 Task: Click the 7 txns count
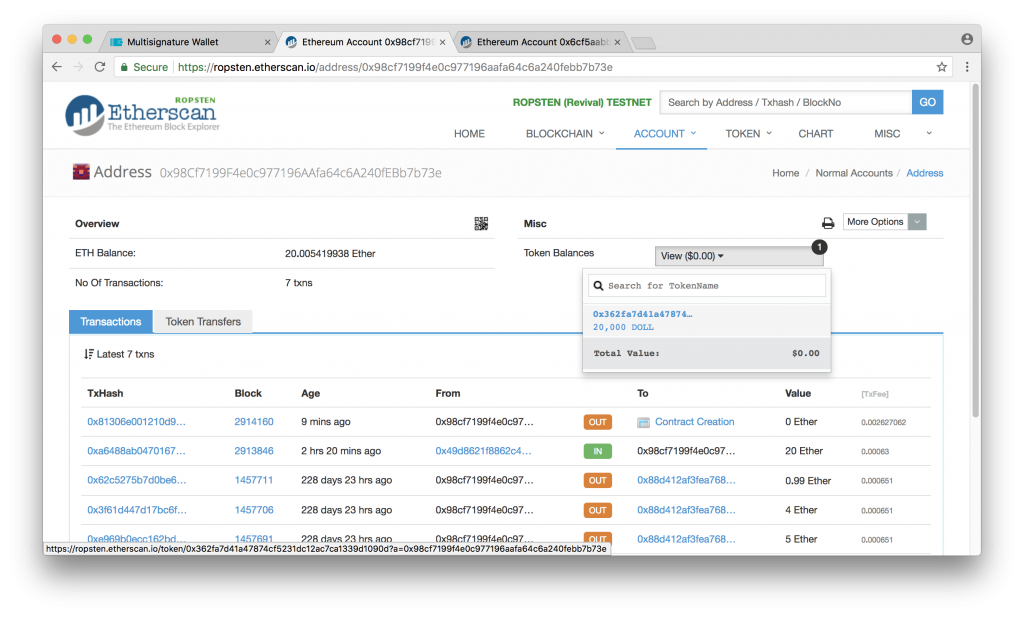pos(298,283)
